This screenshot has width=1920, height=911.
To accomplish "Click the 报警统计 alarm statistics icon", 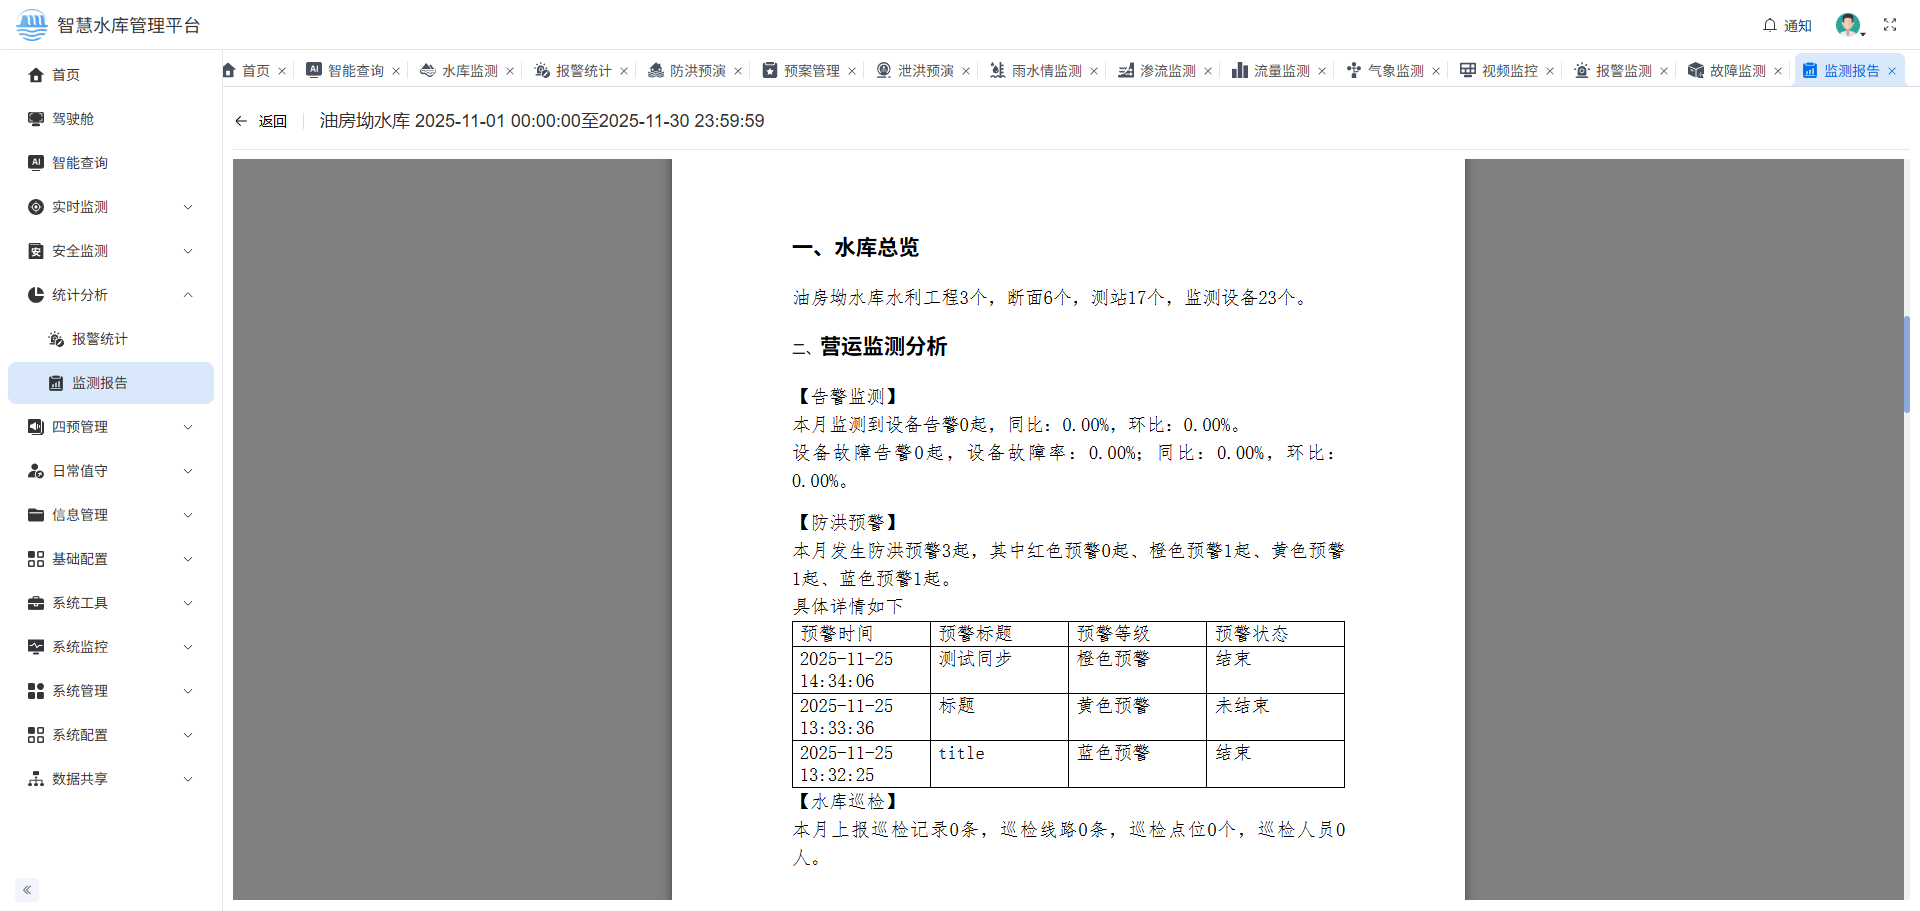I will coord(56,339).
